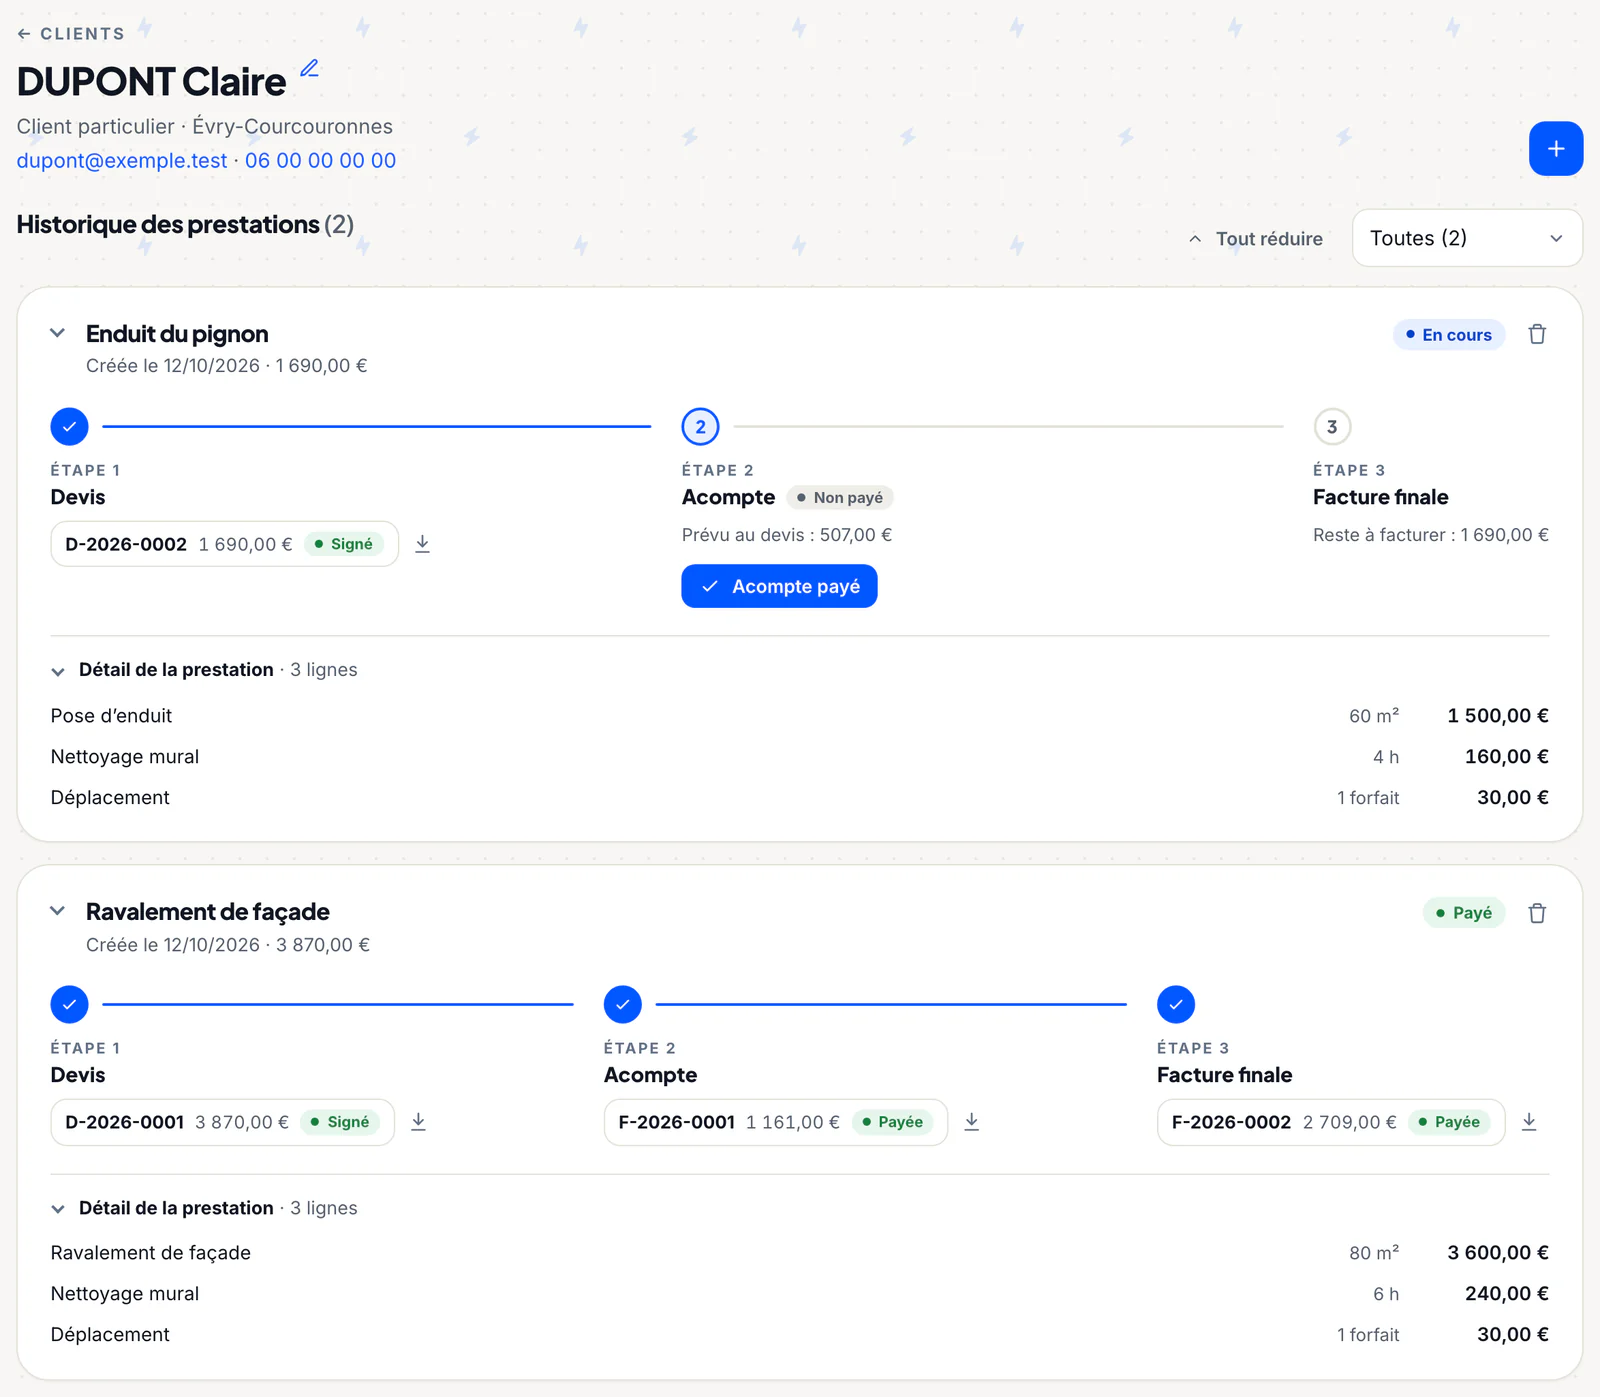1600x1397 pixels.
Task: Click the Prévu au devis : 507,00 € text
Action: [787, 535]
